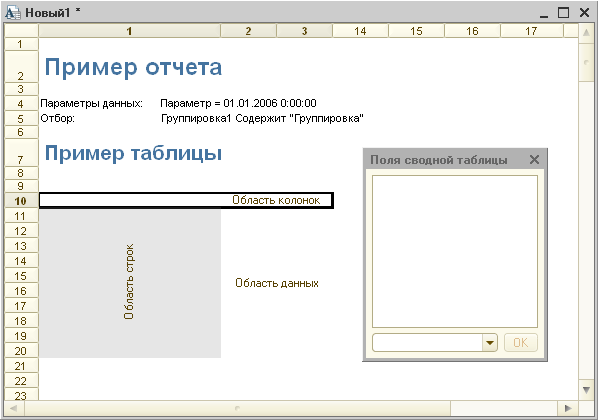
Task: Click the Пример таблицы heading
Action: [x=133, y=153]
